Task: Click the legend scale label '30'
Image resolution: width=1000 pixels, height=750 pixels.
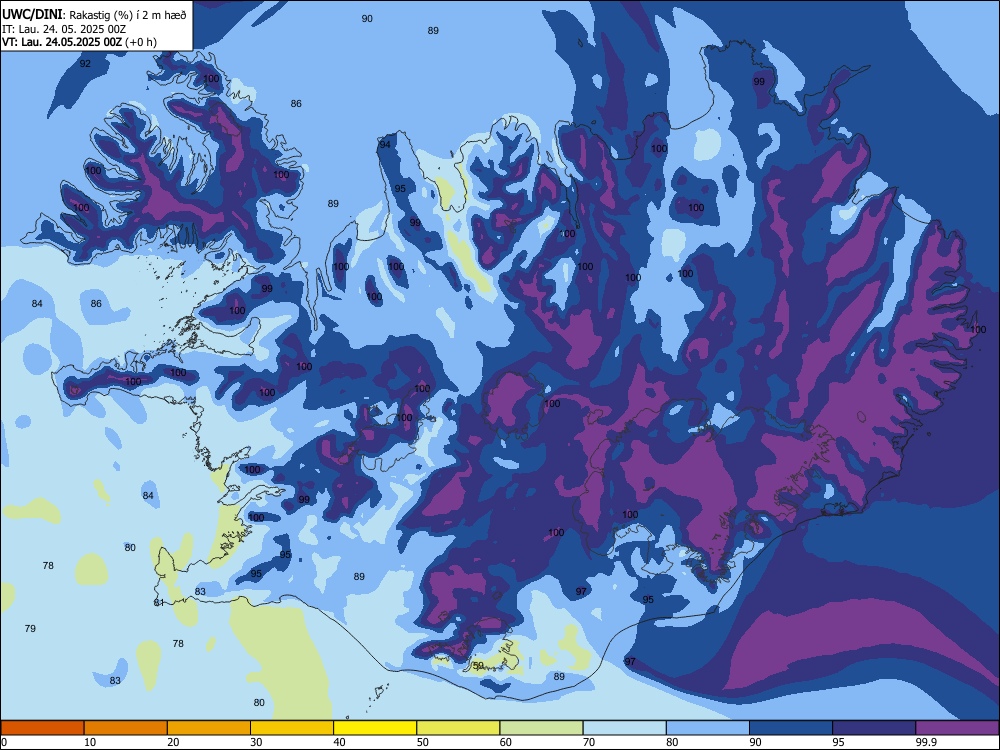Action: pyautogui.click(x=256, y=742)
